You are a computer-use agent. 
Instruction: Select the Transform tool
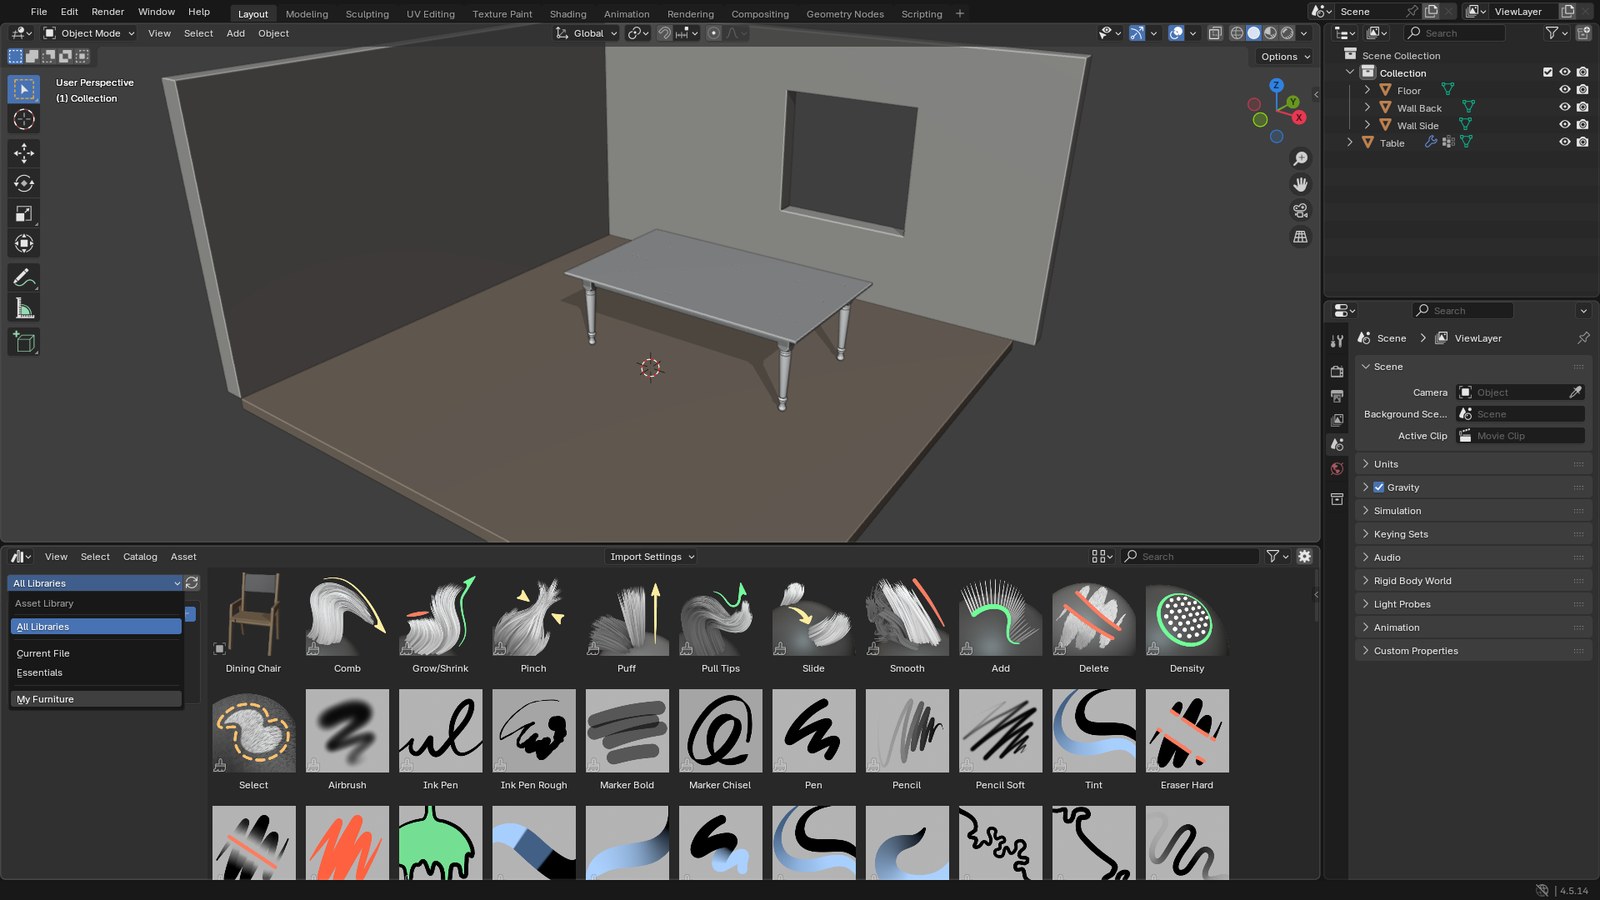click(x=24, y=243)
